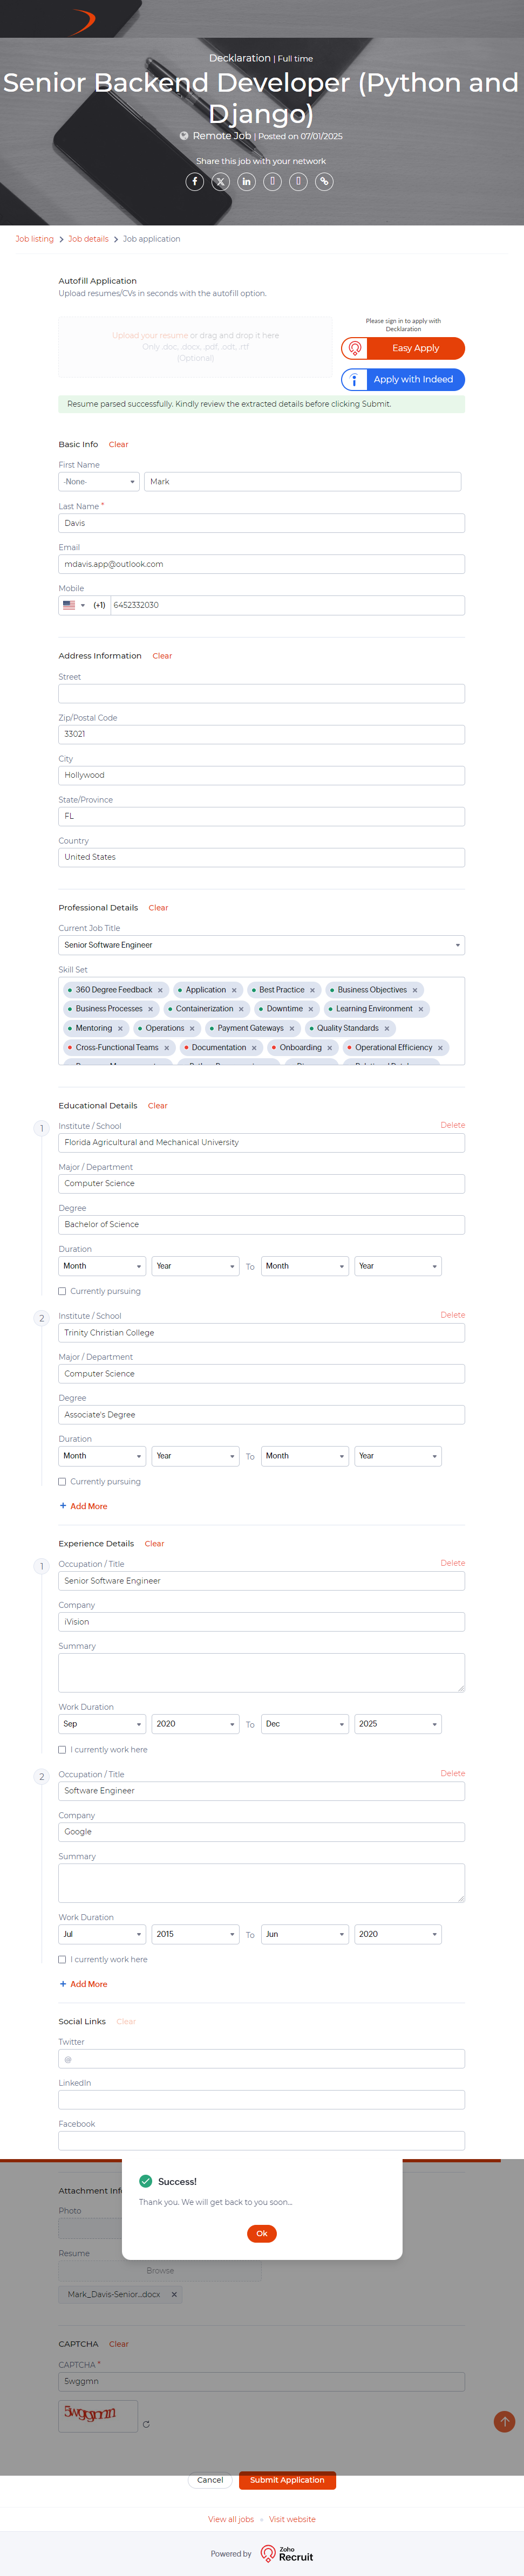The height and width of the screenshot is (2576, 524).
Task: Remove the Payment Gateways skill tag
Action: [x=292, y=1028]
